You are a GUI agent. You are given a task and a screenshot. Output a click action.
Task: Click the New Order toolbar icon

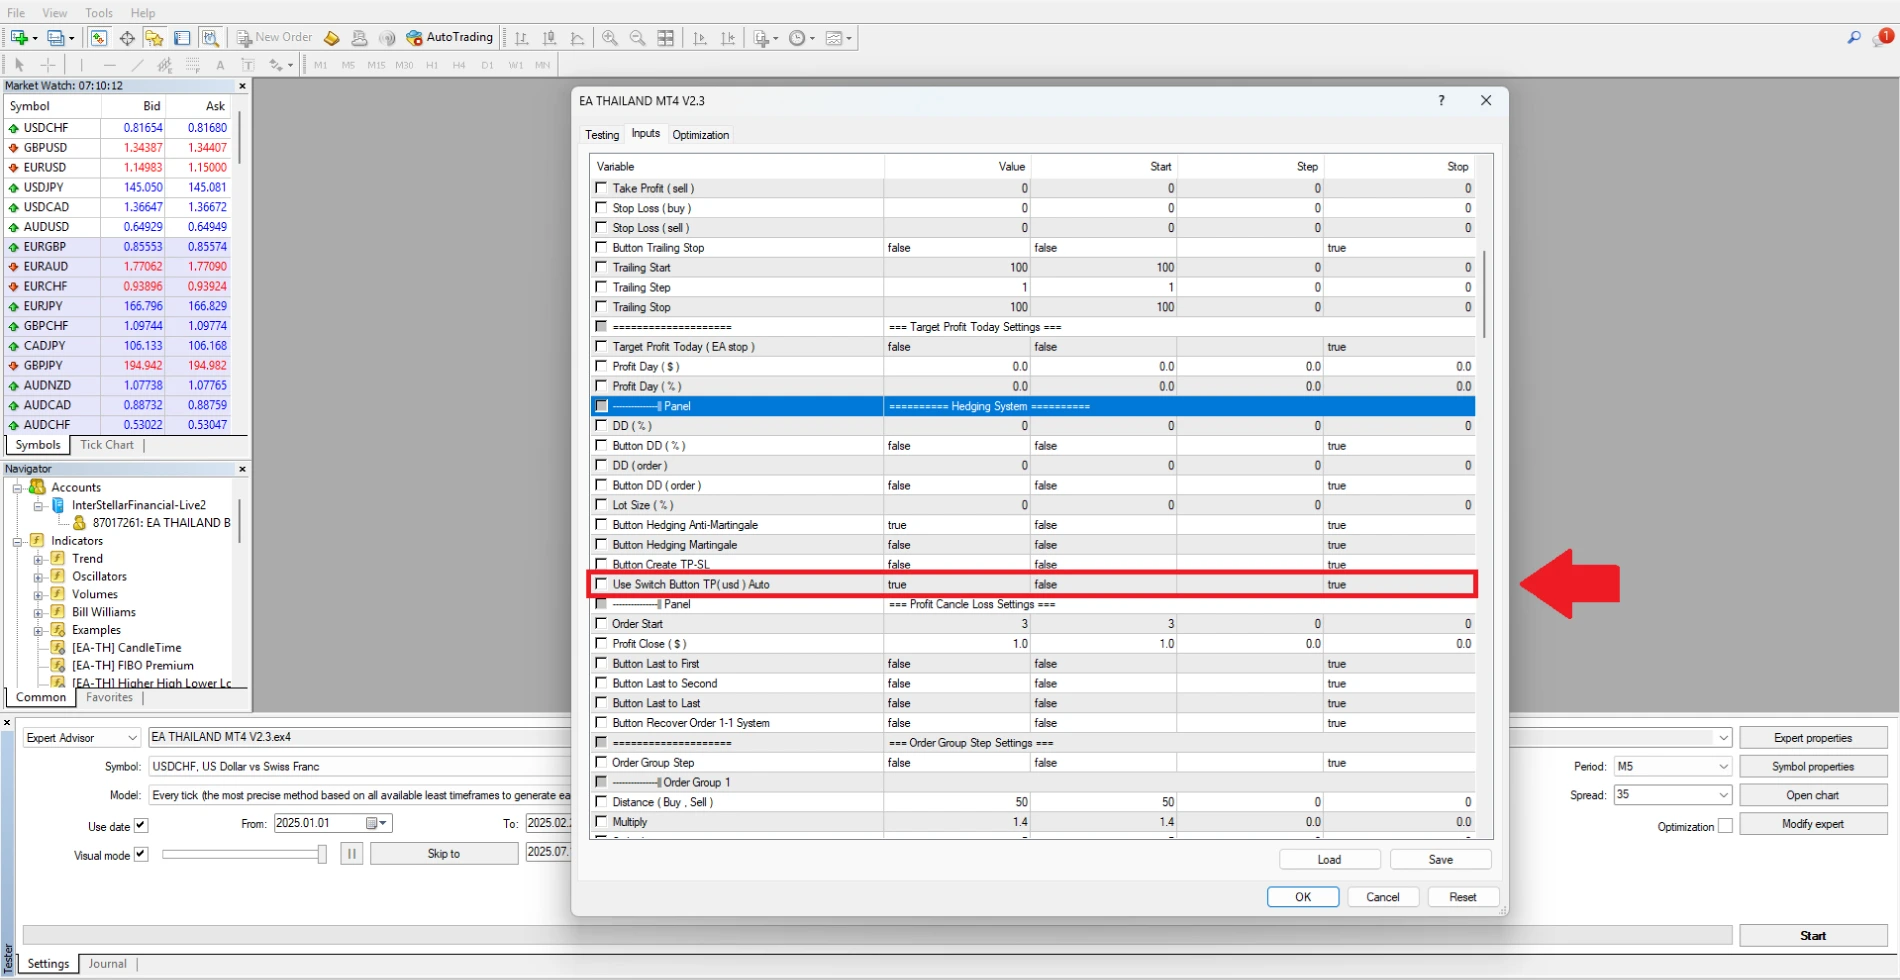pos(275,38)
